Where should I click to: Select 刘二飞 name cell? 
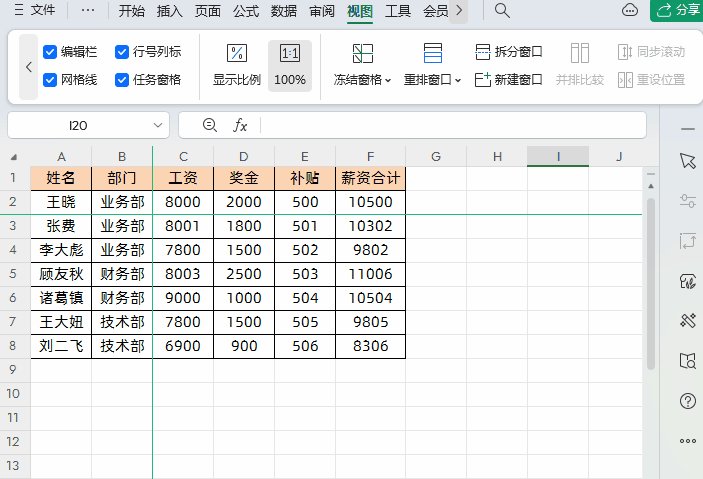pos(61,346)
